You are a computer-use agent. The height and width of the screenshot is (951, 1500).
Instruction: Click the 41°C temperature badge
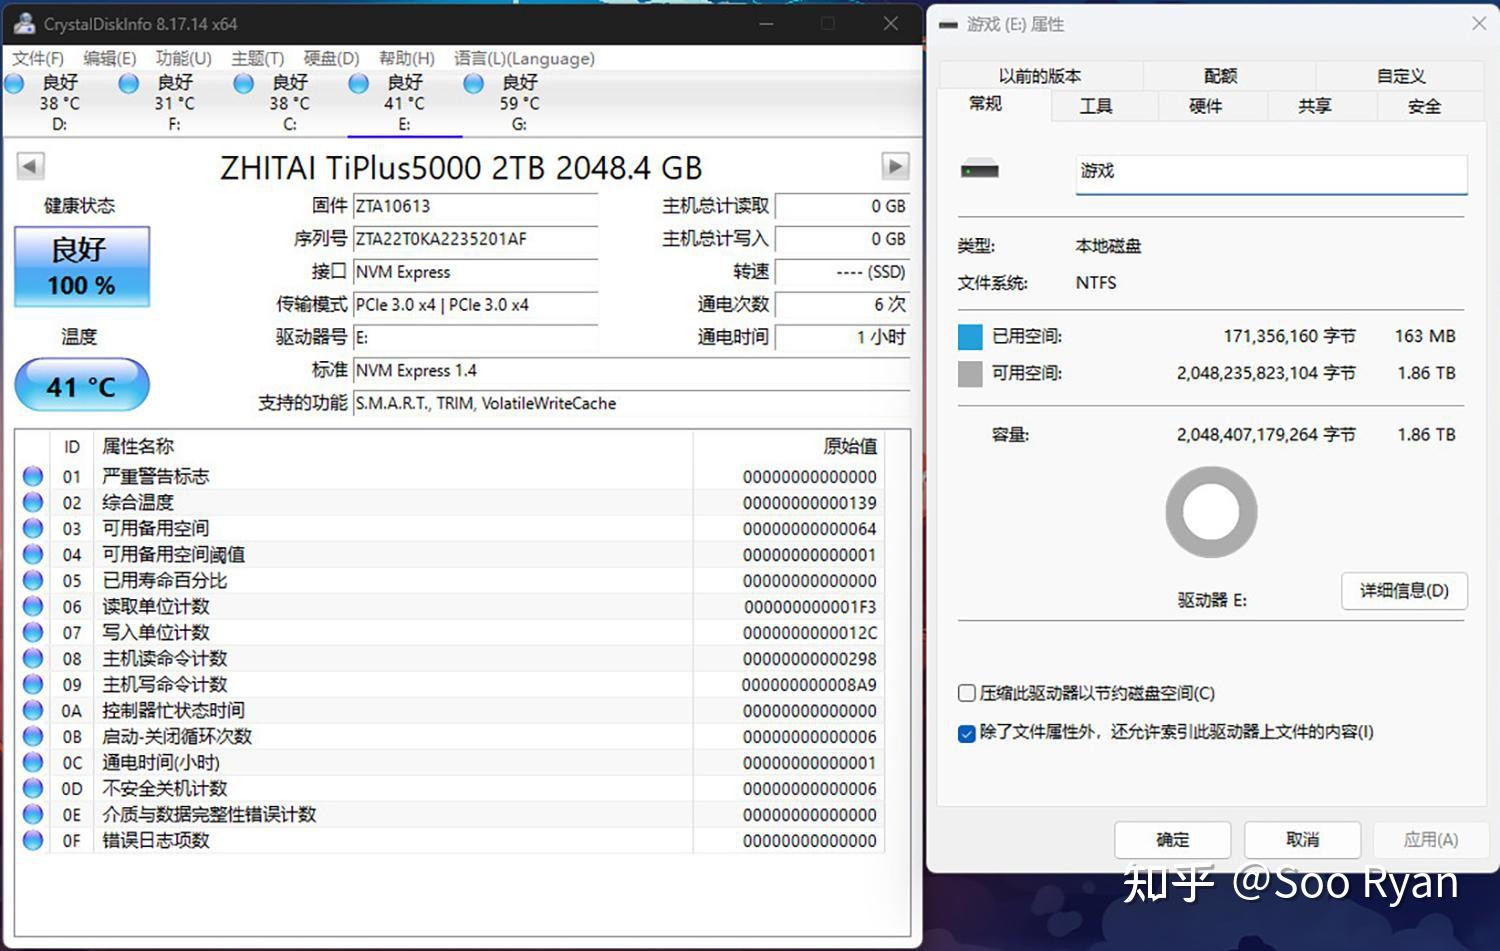(80, 385)
